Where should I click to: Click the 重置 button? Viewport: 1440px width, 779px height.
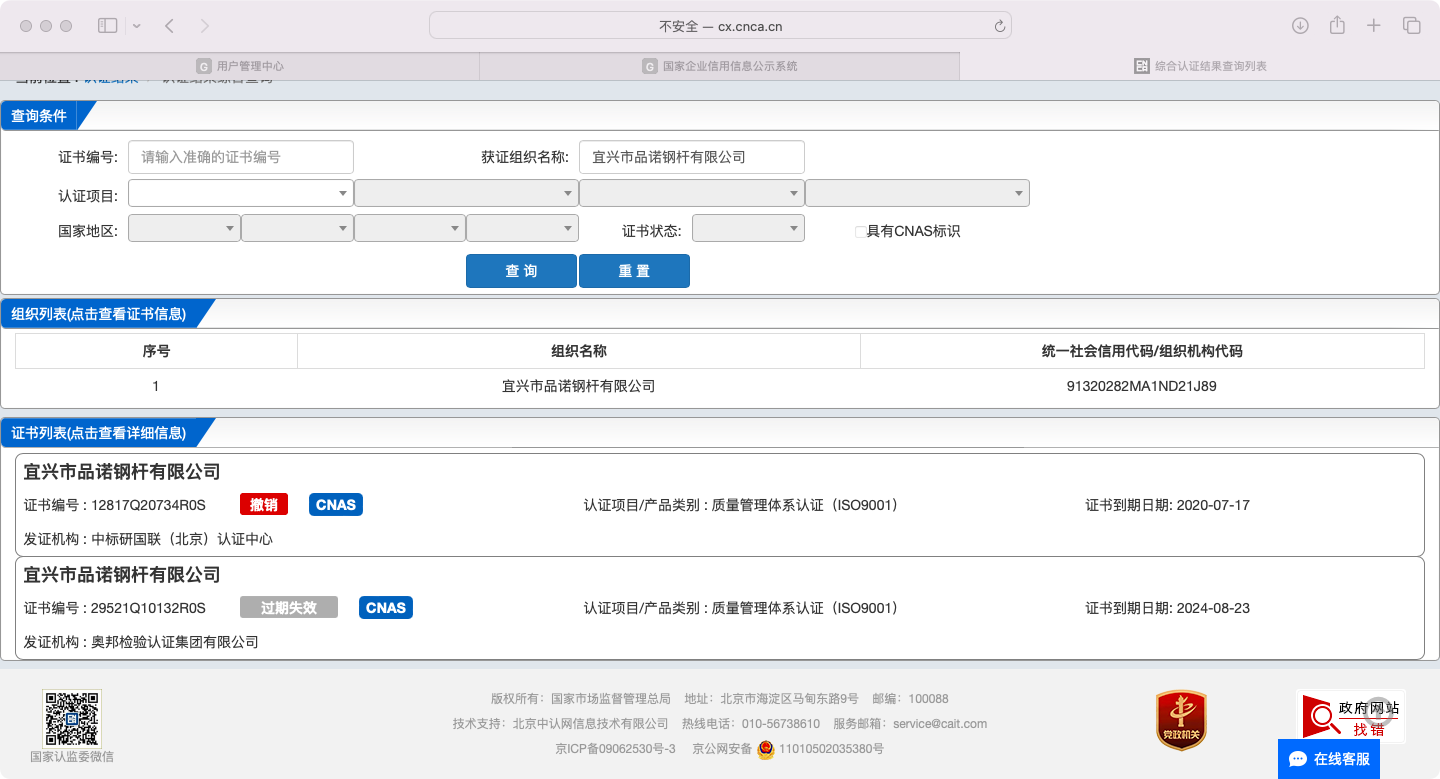(634, 271)
